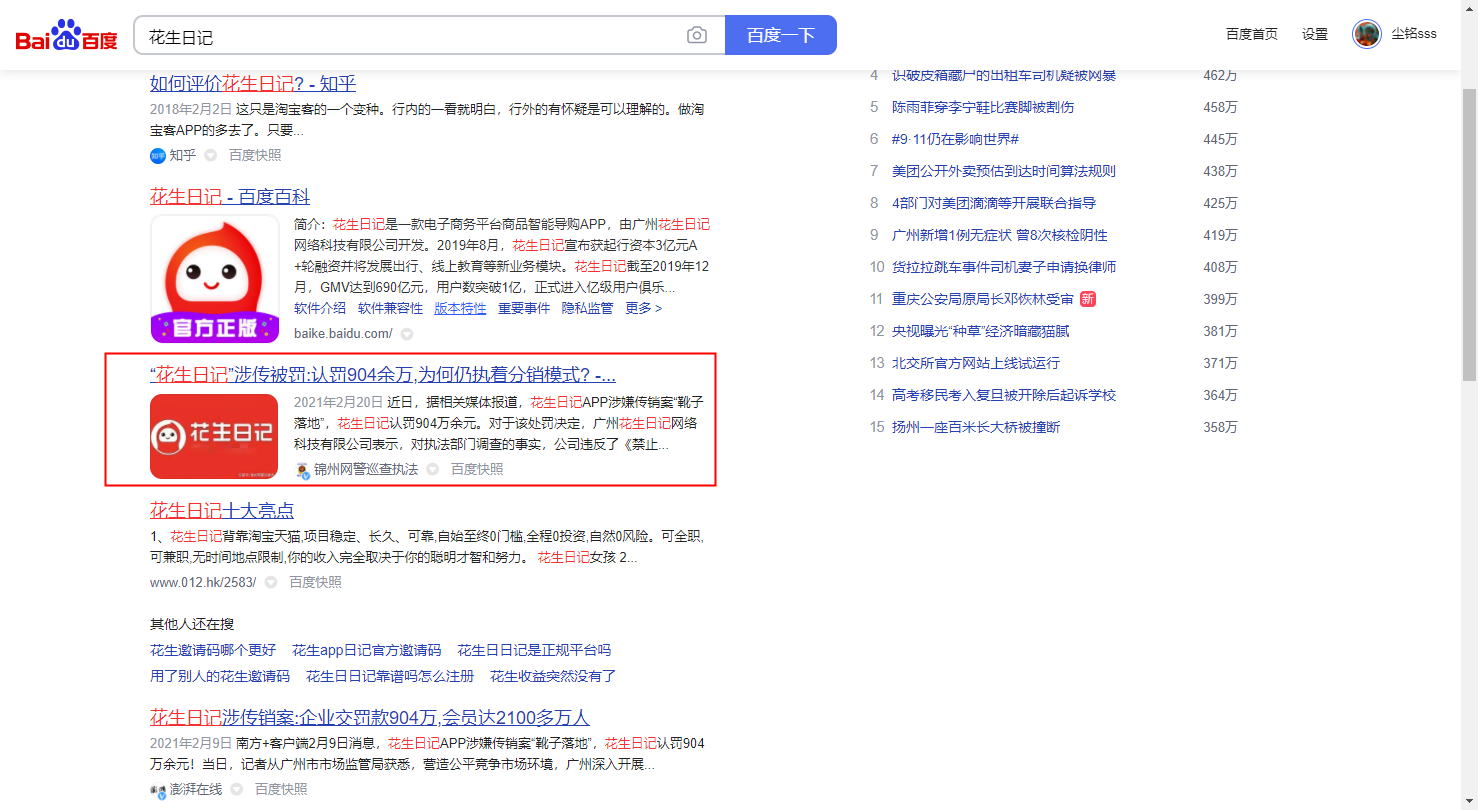The width and height of the screenshot is (1478, 810).
Task: Click the red 新 badge icon
Action: pos(1088,299)
